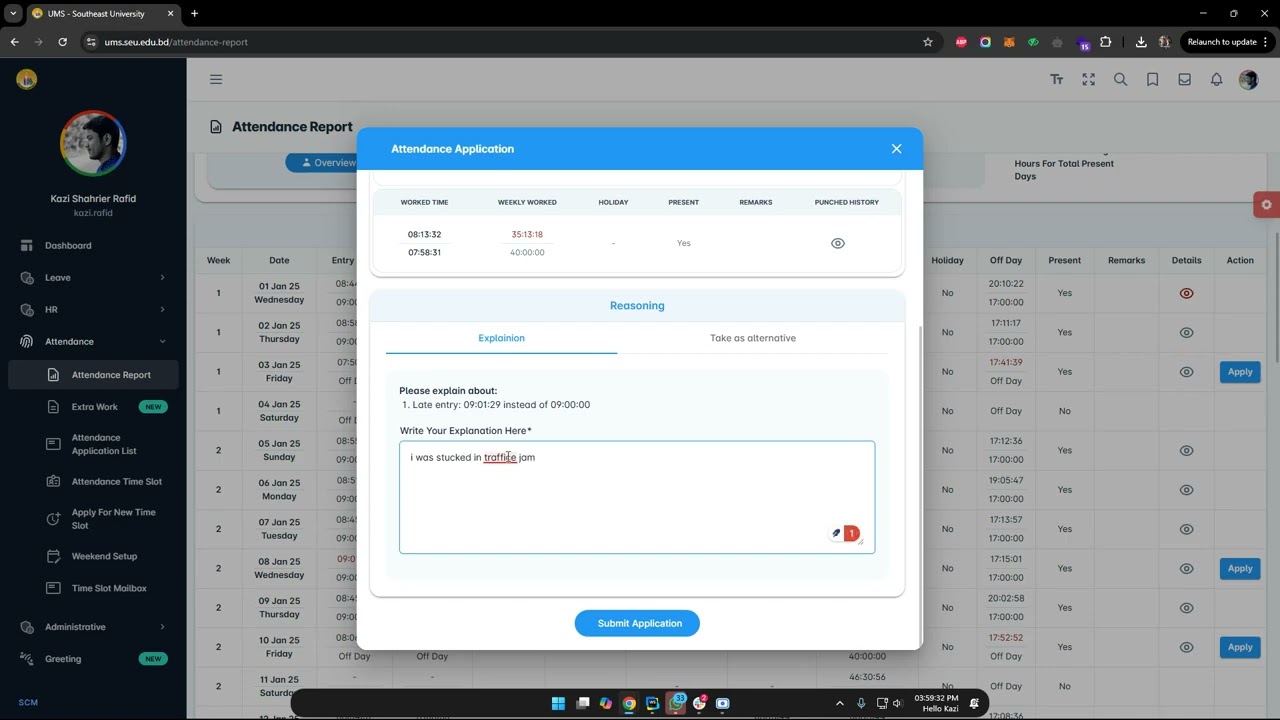The image size is (1280, 720).
Task: Open Weekend Setup sidebar item
Action: (93, 556)
